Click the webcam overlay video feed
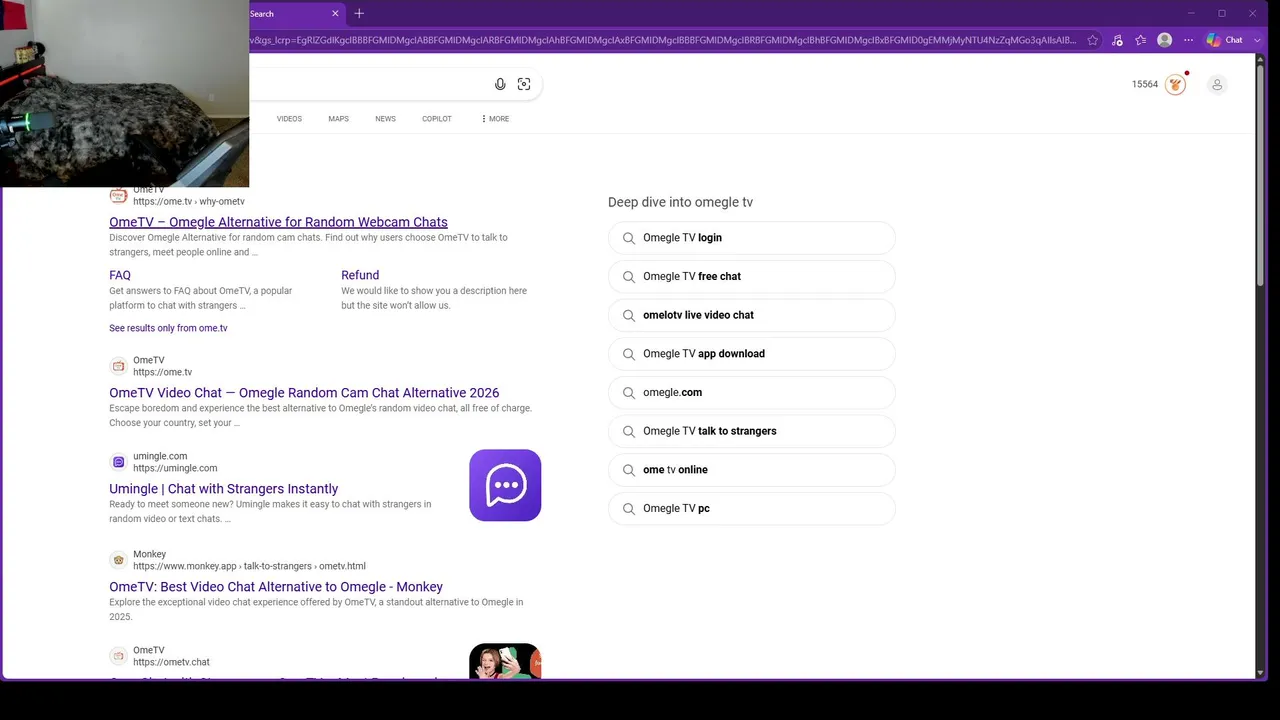The image size is (1280, 720). [124, 93]
